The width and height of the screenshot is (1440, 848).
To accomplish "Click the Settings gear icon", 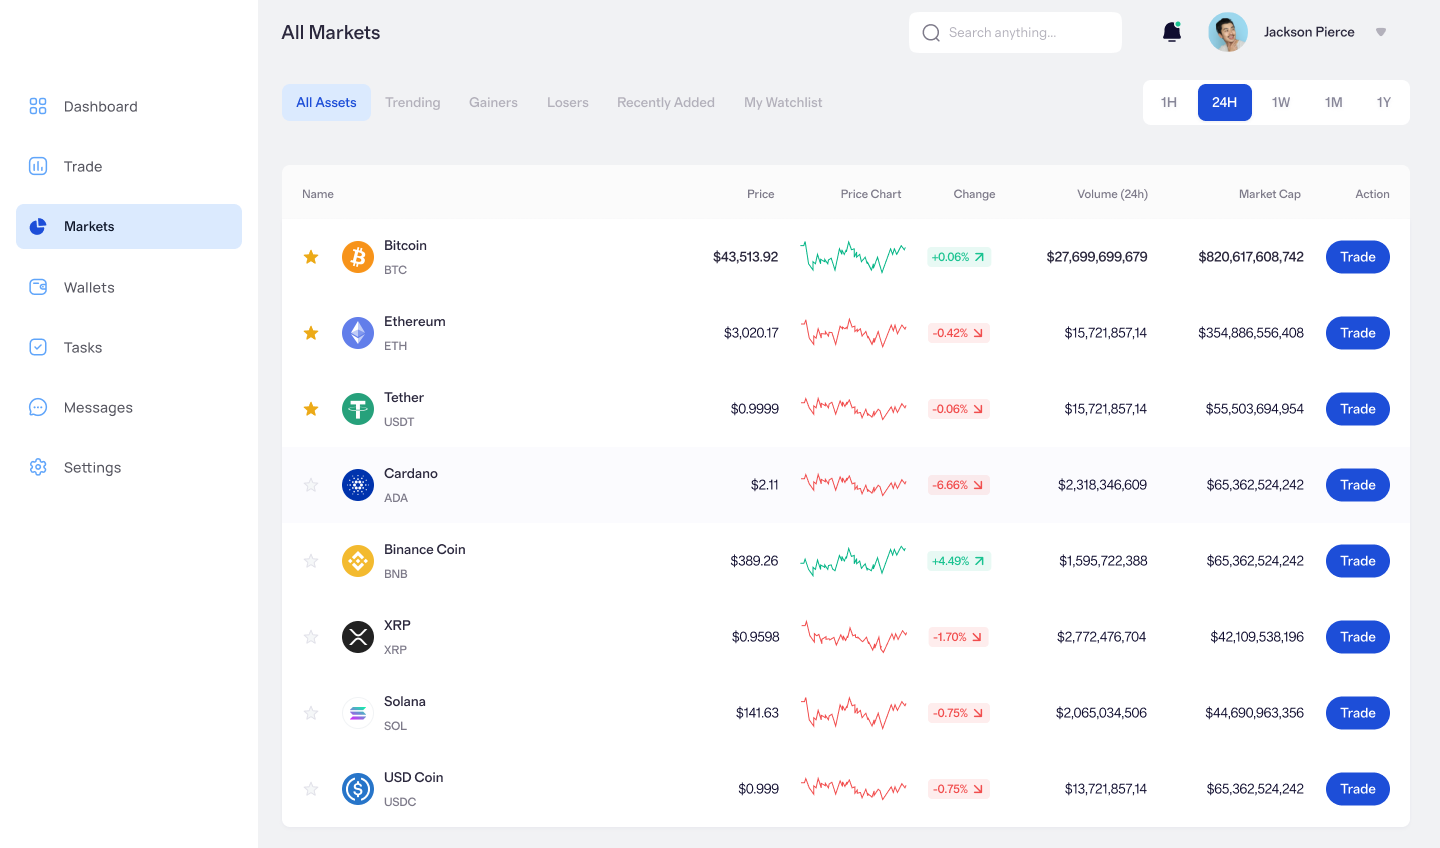I will [x=38, y=467].
